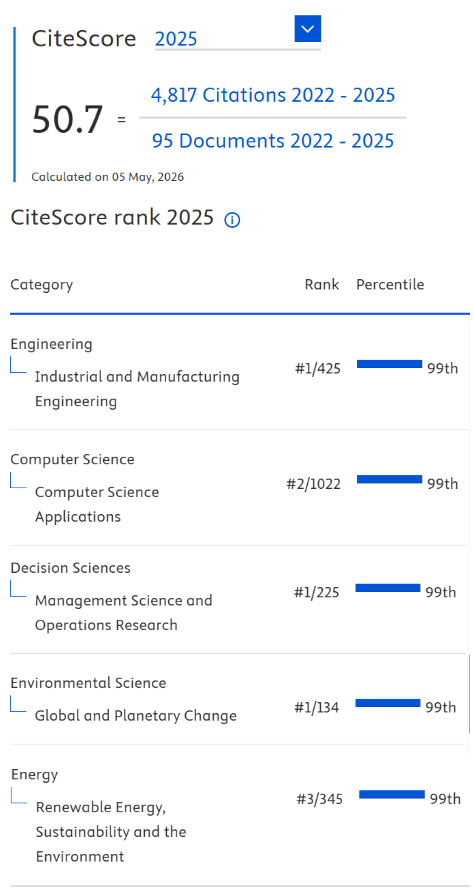Click the Rank column header
This screenshot has width=474, height=888.
coord(322,284)
